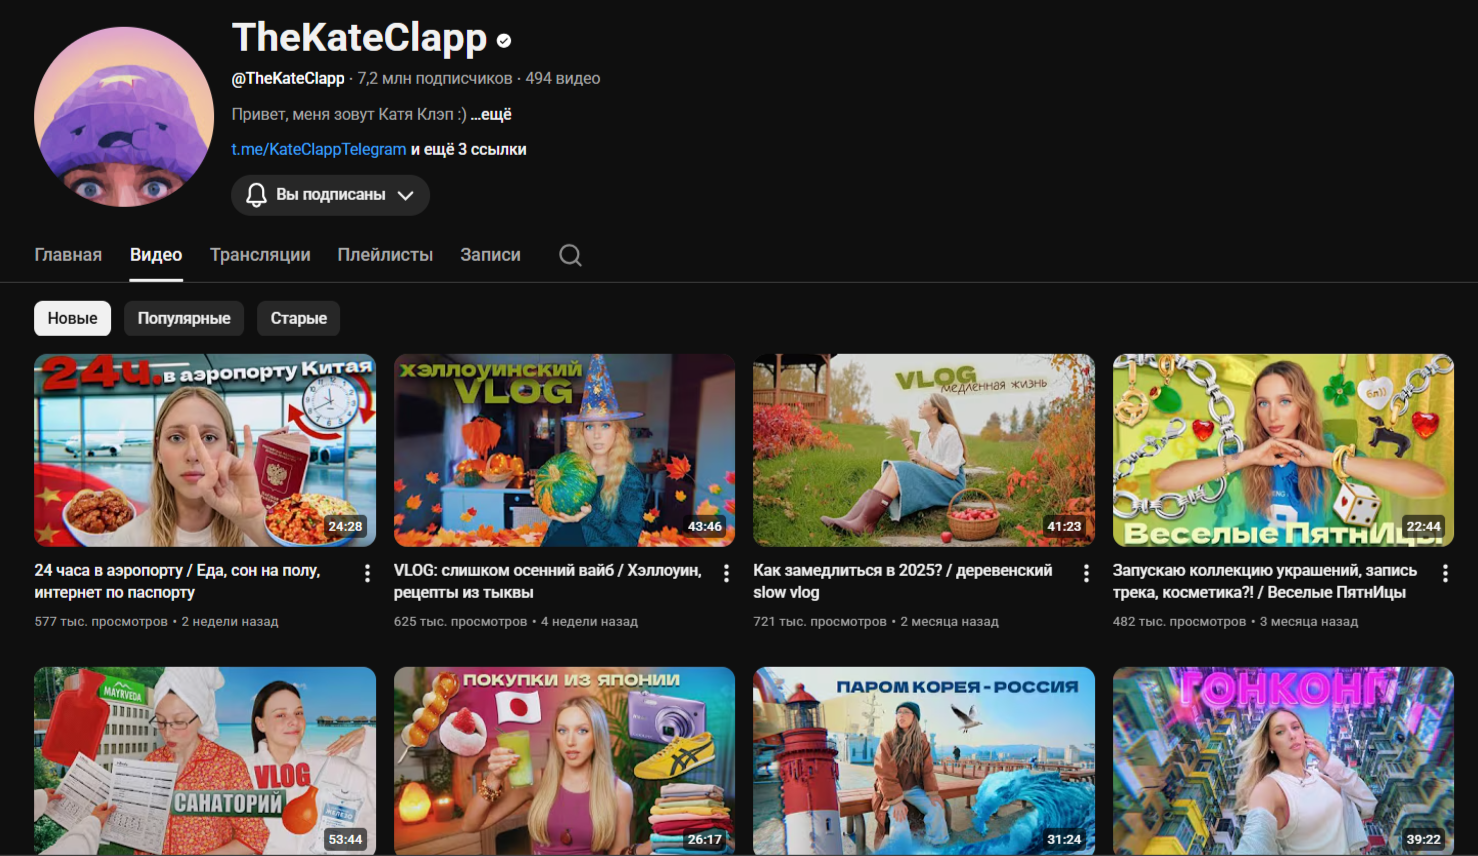Open the Трансляции tab
1478x856 pixels.
[x=260, y=255]
